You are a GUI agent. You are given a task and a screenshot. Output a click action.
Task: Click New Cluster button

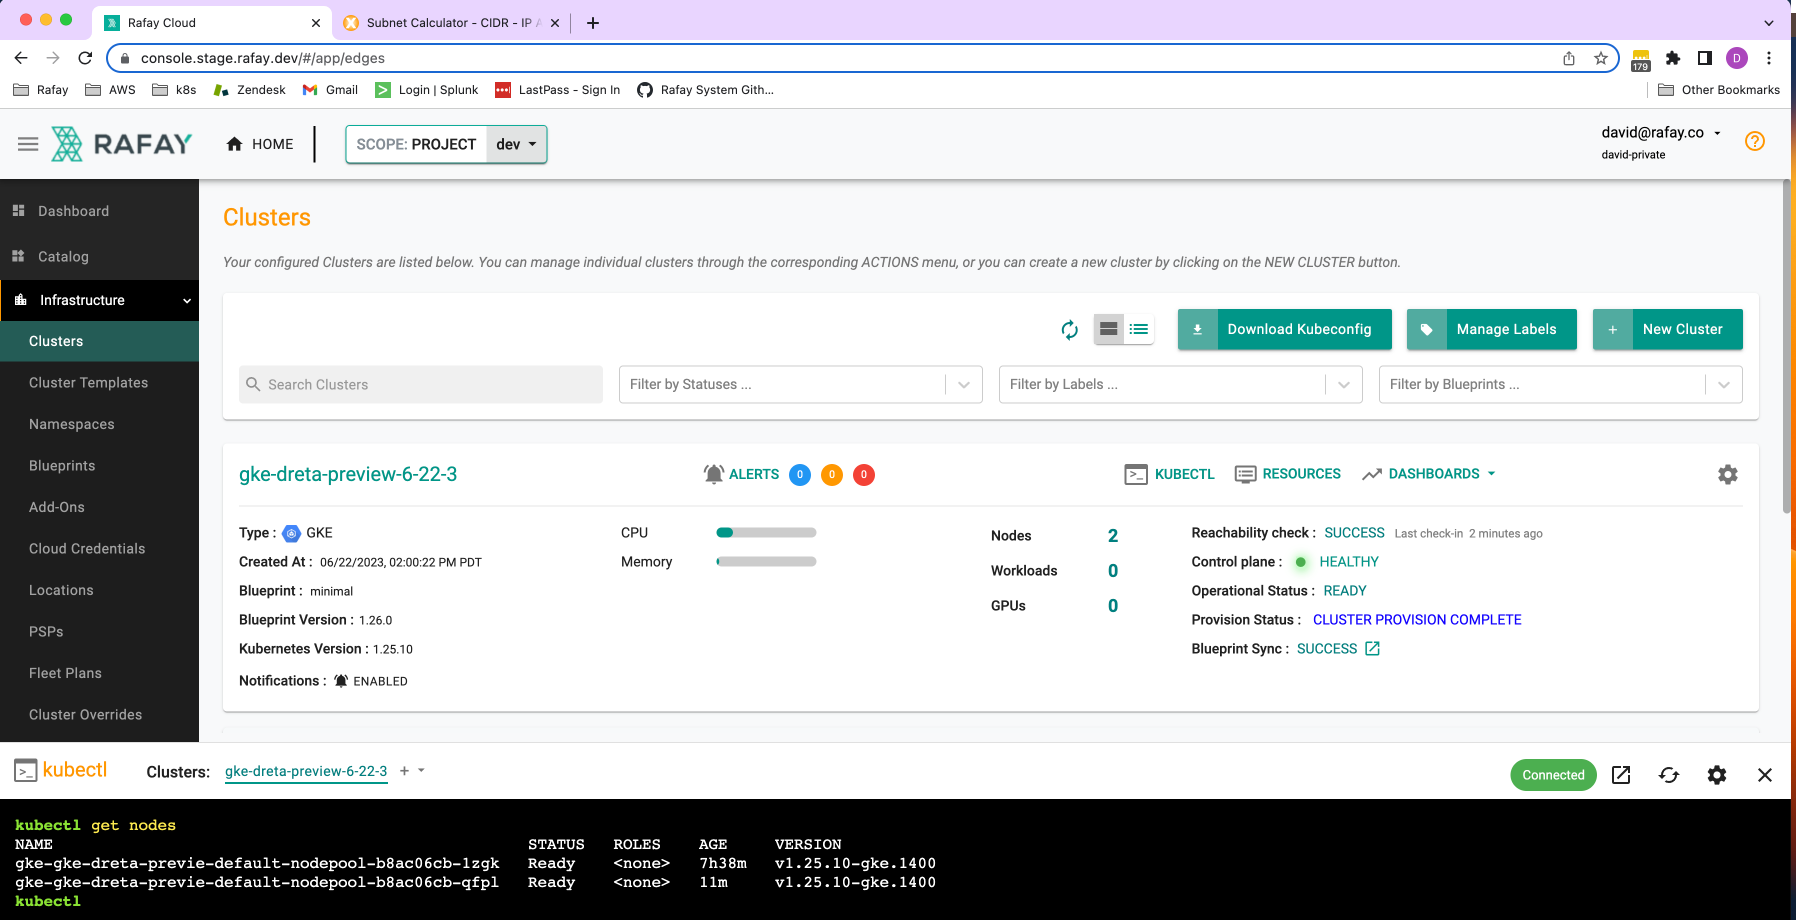(1668, 329)
